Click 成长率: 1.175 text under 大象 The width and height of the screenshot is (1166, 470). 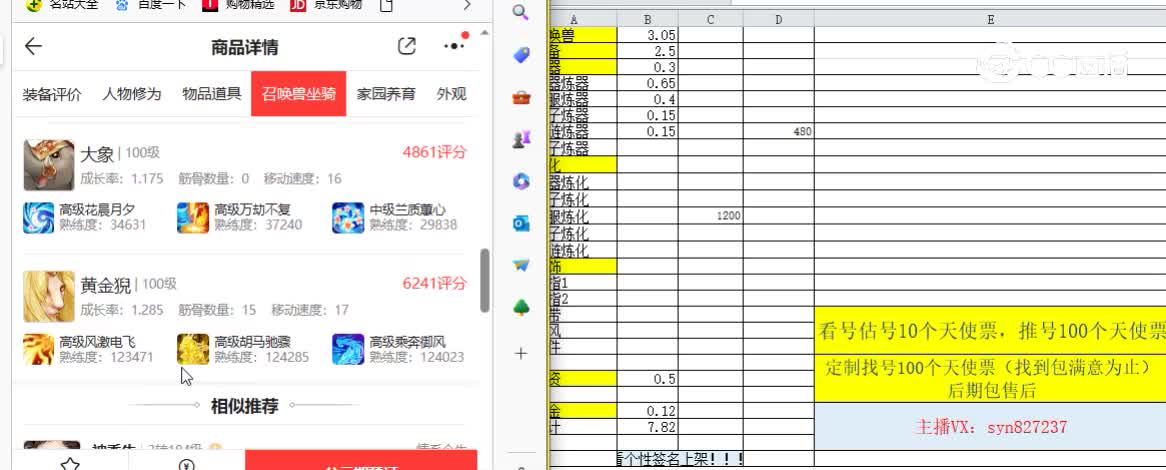pyautogui.click(x=121, y=178)
